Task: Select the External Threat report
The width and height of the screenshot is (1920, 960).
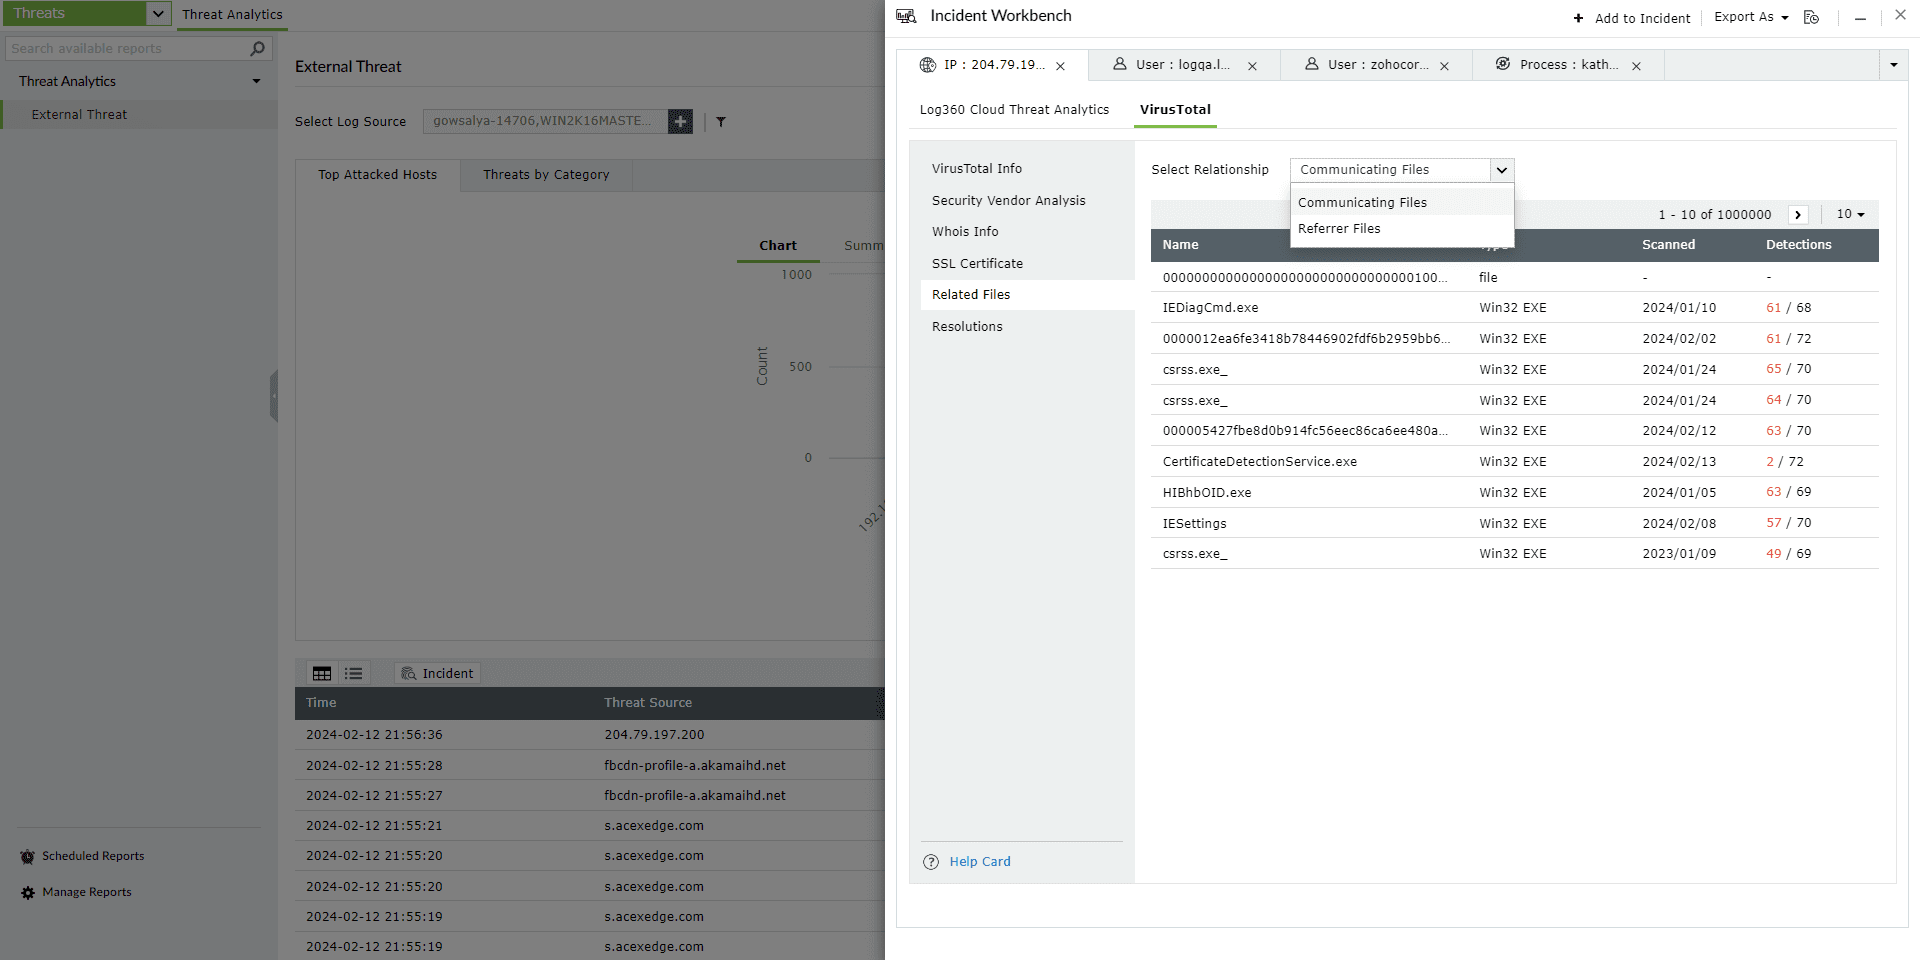Action: (x=139, y=115)
